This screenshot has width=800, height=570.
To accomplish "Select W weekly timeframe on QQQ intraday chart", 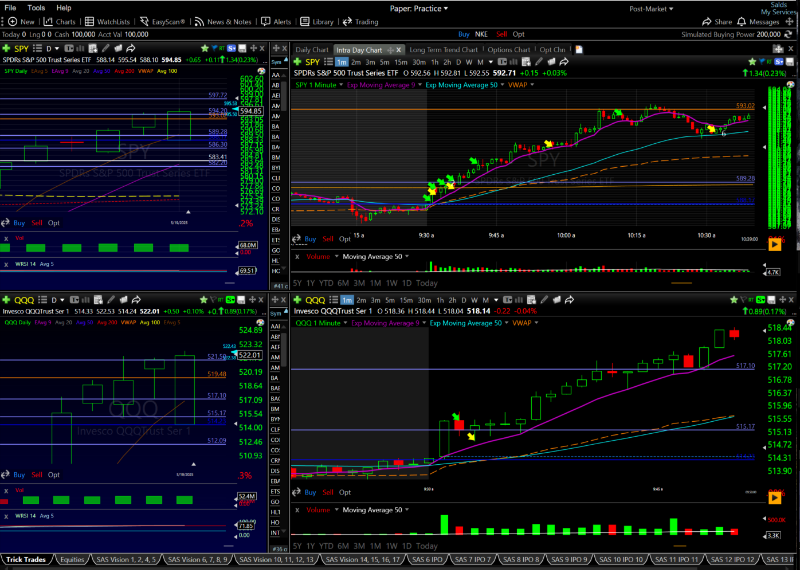I will [474, 300].
